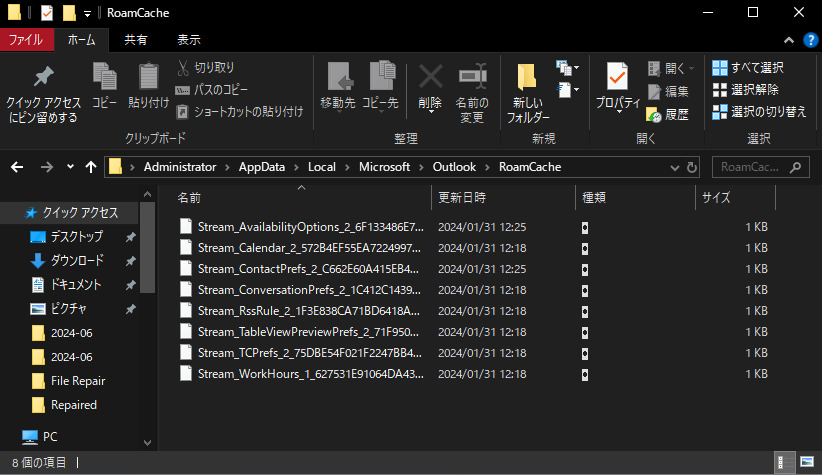Select the Stream_Calendar_2 file
This screenshot has height=475, width=822.
[309, 248]
